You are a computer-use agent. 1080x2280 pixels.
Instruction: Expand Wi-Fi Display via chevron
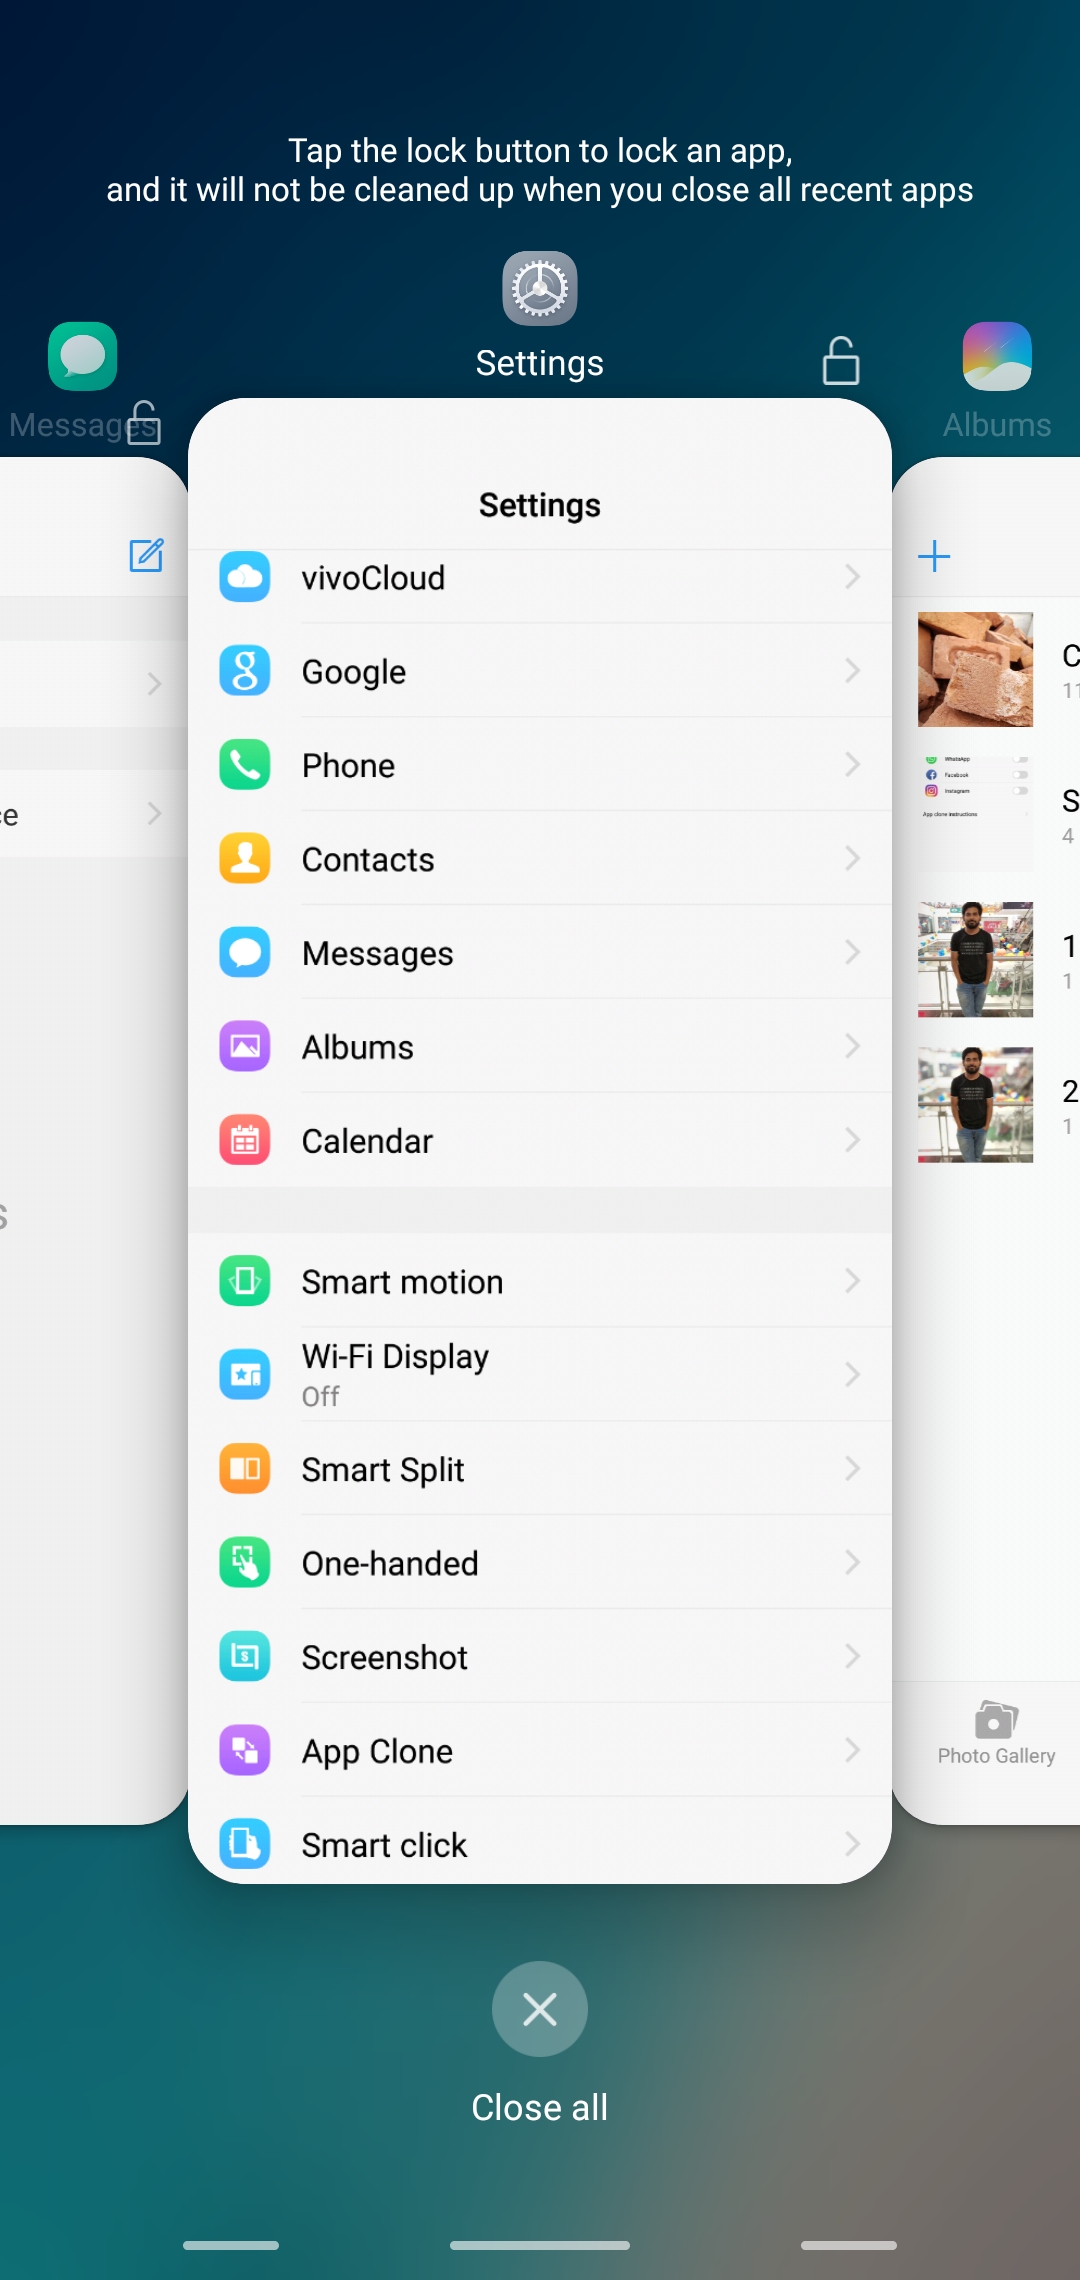pyautogui.click(x=852, y=1375)
